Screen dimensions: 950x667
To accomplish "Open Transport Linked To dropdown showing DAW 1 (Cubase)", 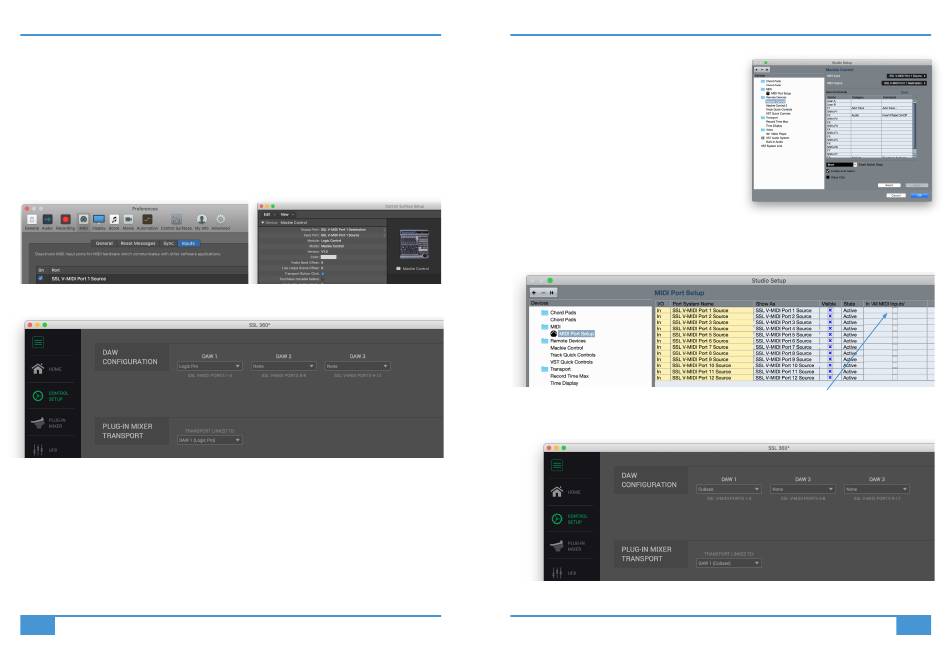I will click(728, 563).
